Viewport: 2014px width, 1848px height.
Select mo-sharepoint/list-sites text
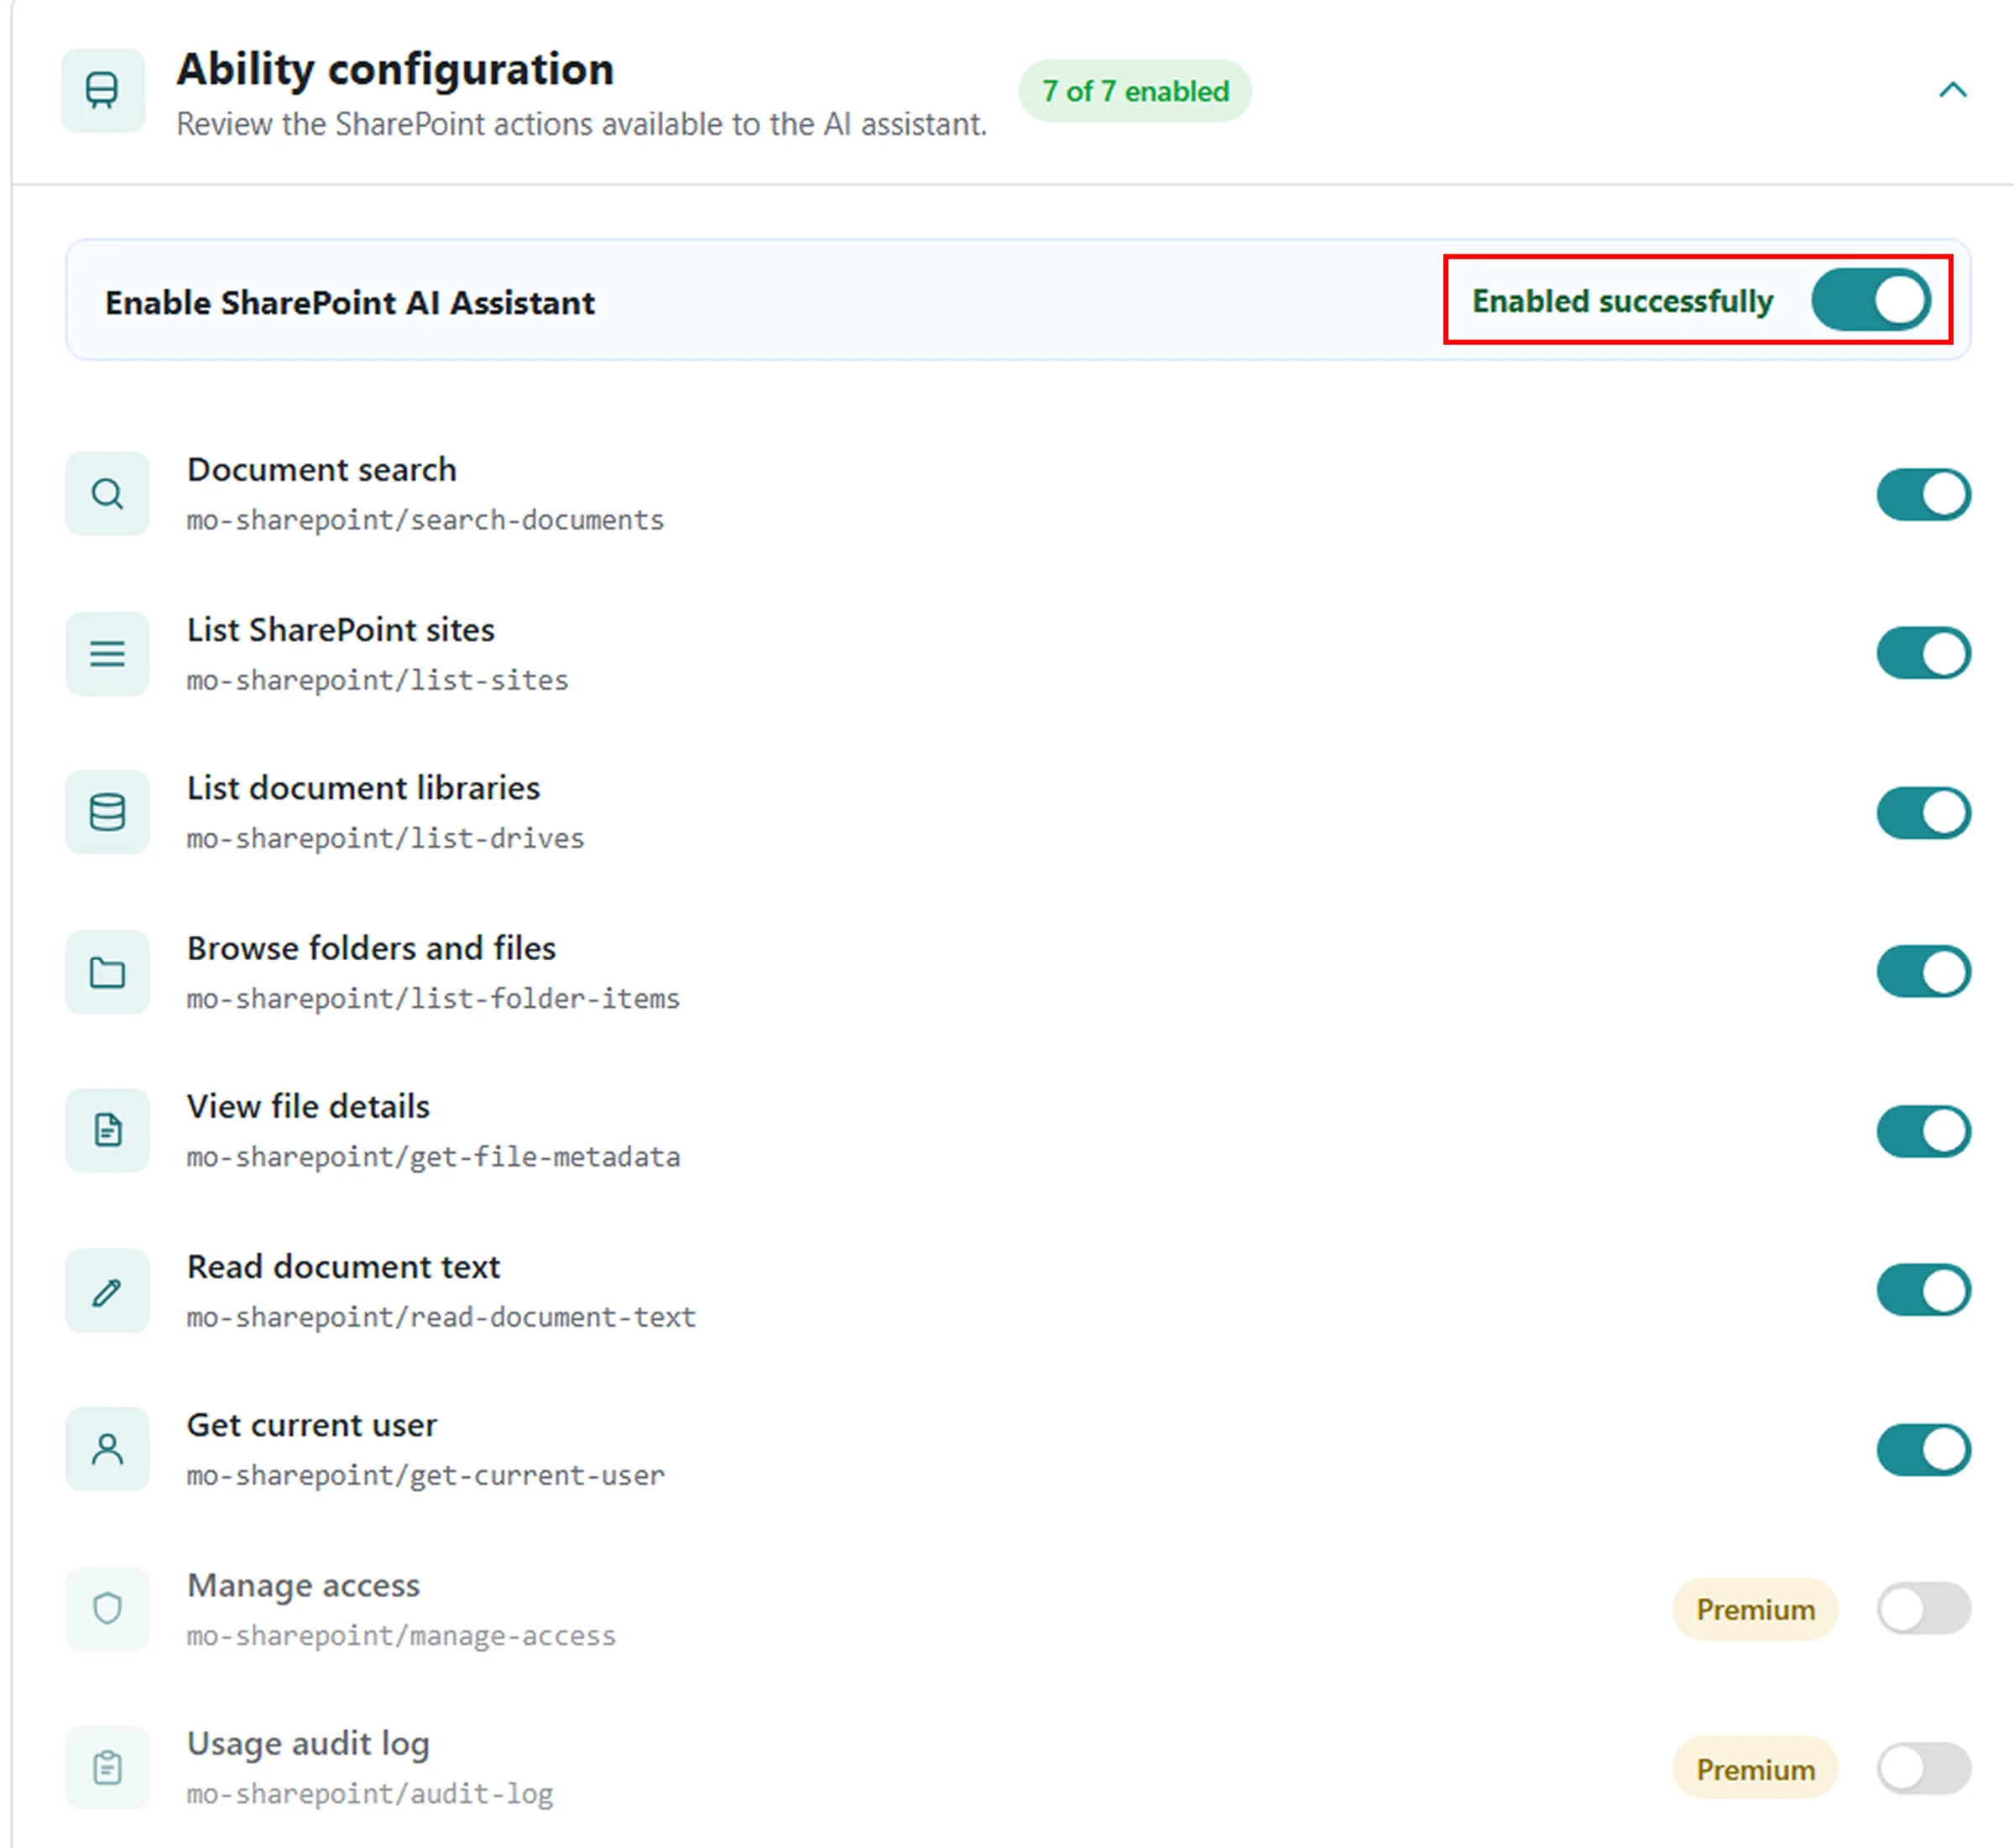(x=377, y=680)
